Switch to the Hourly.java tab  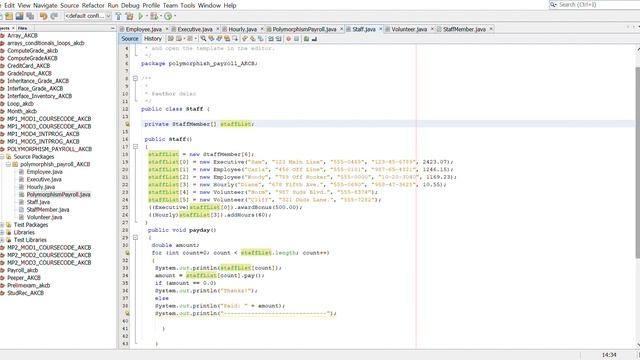[242, 29]
